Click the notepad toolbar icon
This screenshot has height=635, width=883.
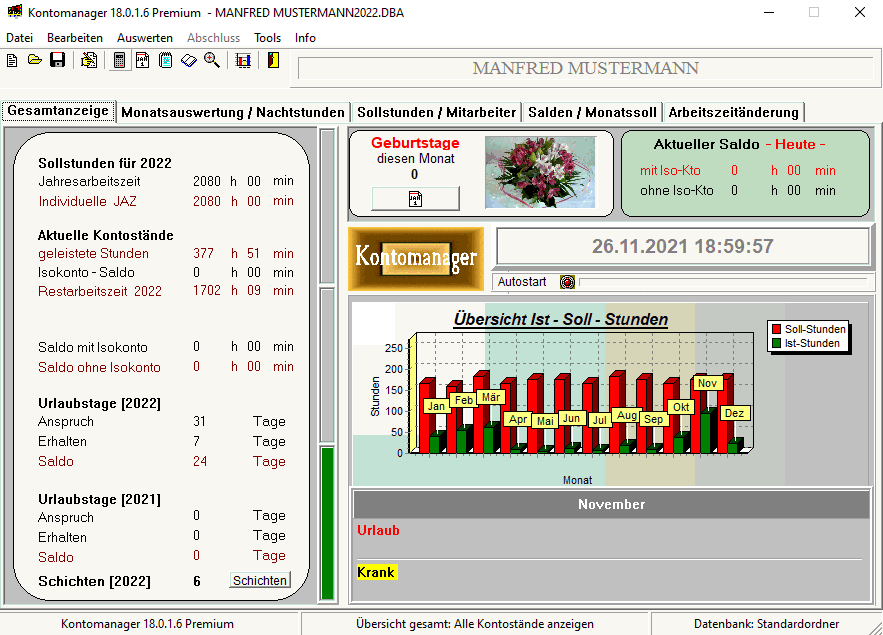165,60
